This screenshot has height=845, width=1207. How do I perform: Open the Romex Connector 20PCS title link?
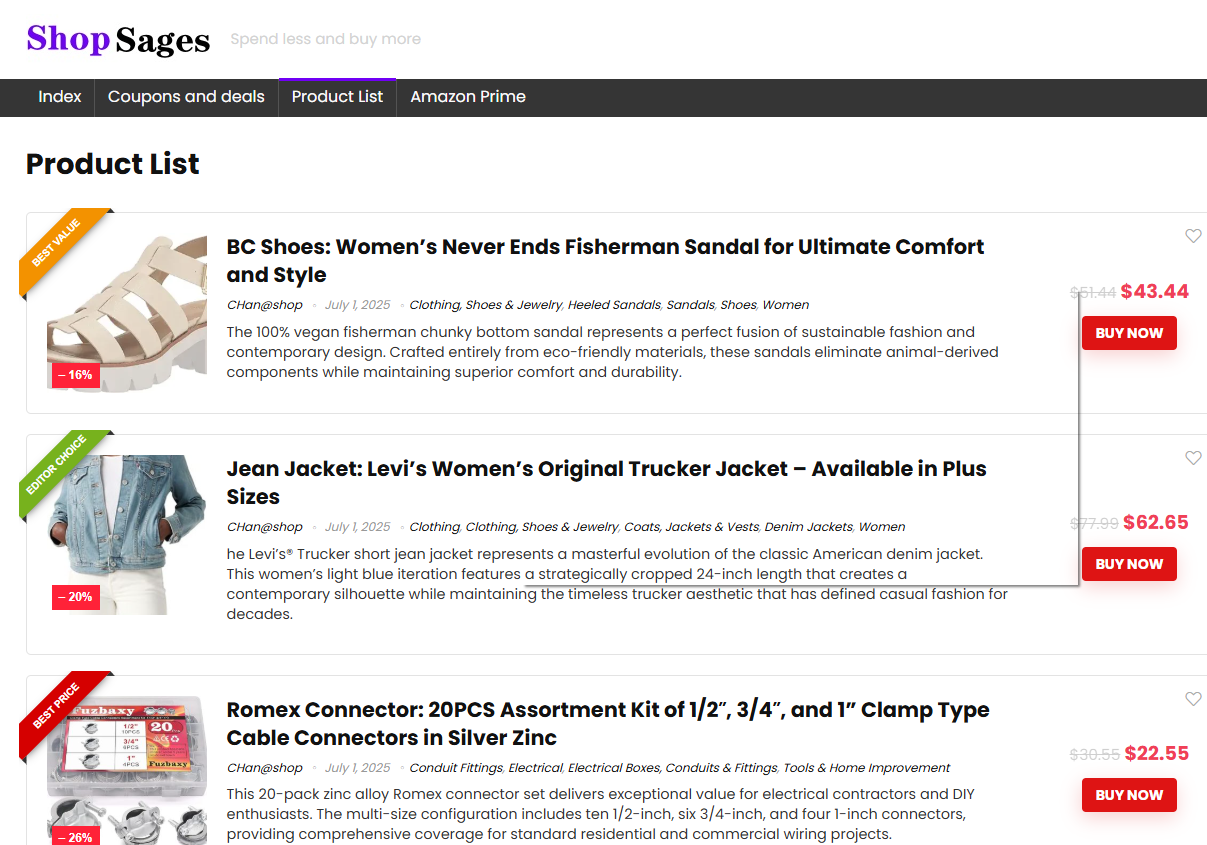[608, 723]
